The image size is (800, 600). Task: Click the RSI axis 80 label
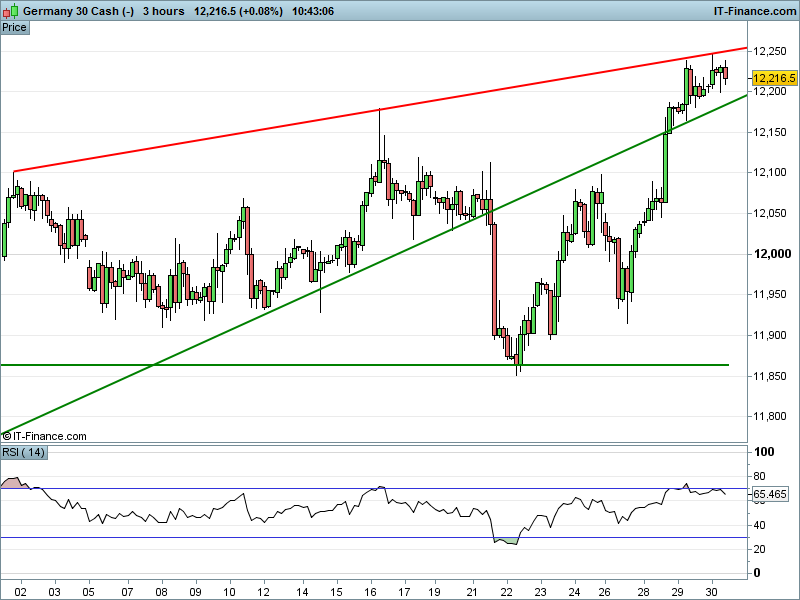point(759,476)
